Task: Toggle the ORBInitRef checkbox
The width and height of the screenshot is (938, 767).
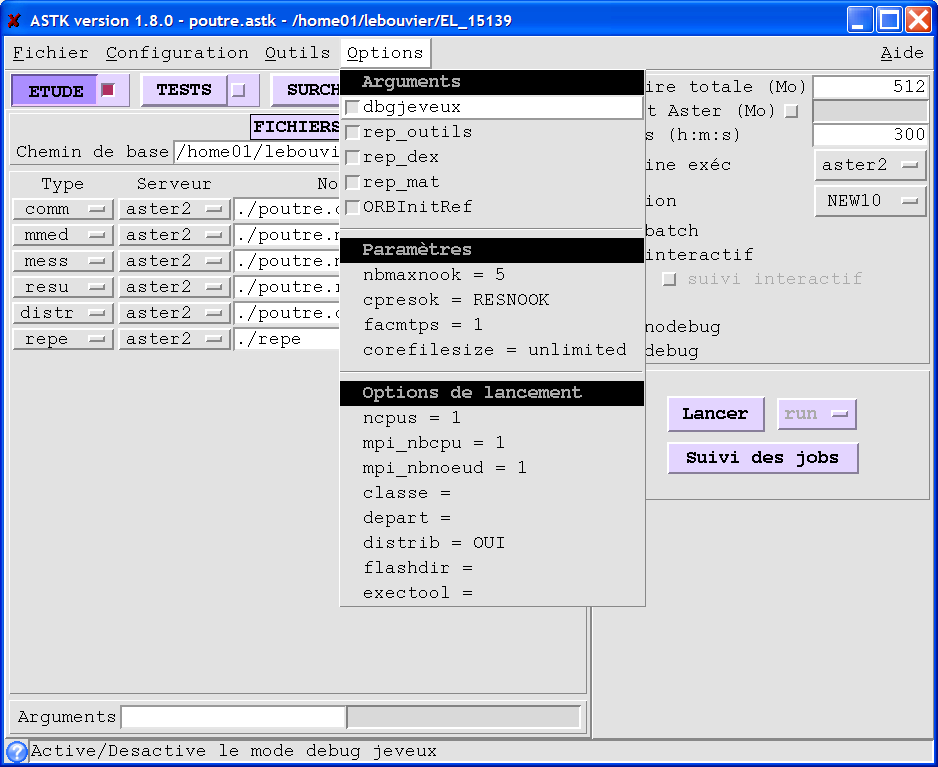Action: click(x=352, y=207)
